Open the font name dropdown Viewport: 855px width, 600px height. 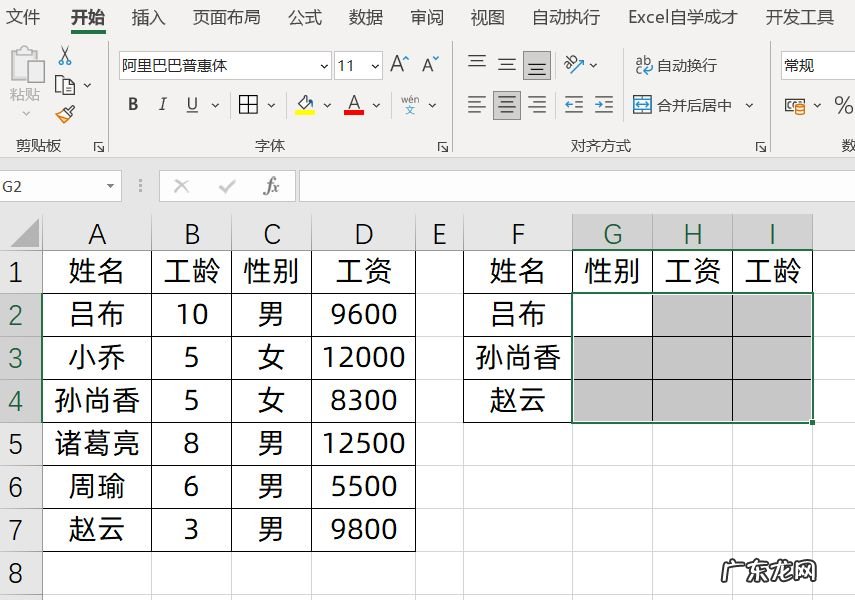point(324,66)
